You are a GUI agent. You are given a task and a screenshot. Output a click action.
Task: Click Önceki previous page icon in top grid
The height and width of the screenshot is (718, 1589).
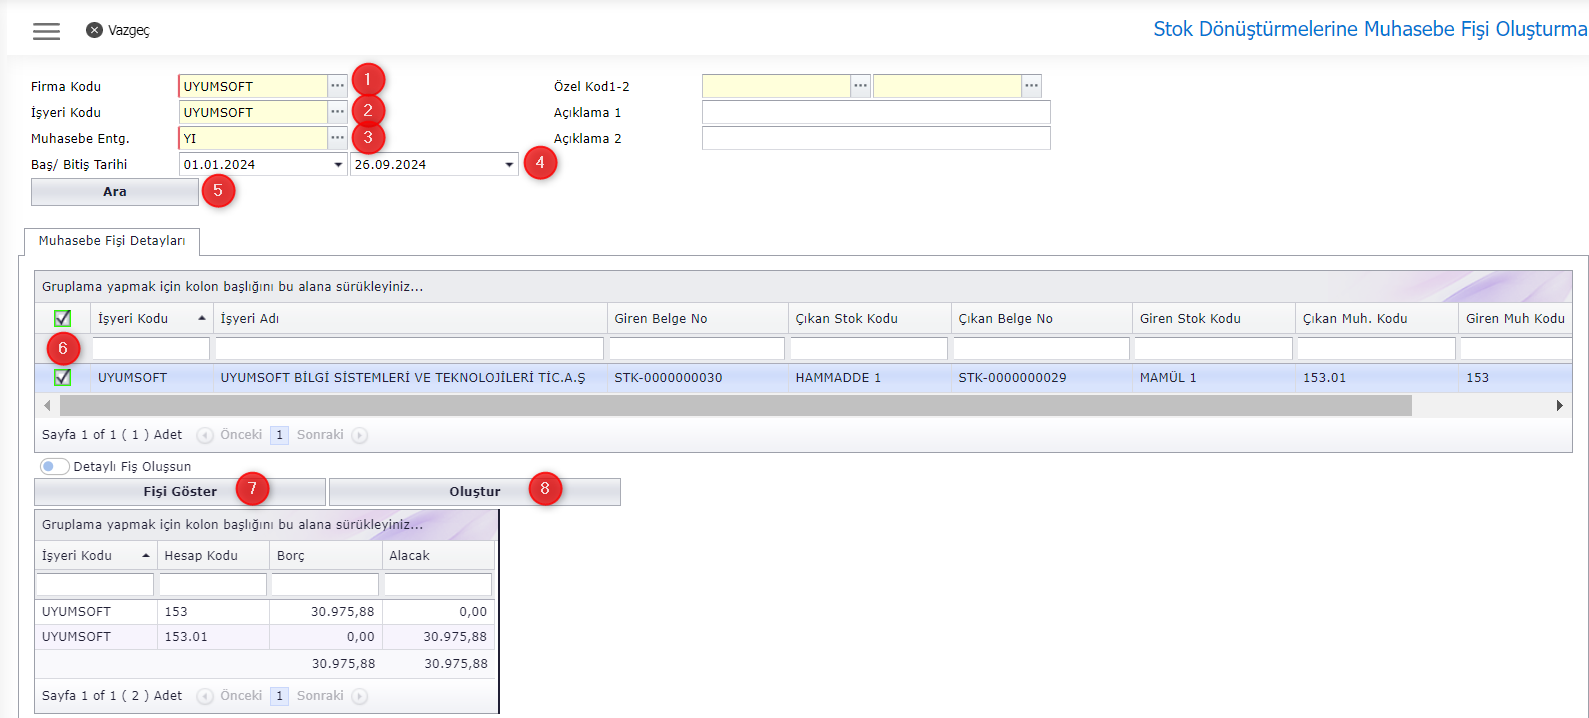[205, 435]
